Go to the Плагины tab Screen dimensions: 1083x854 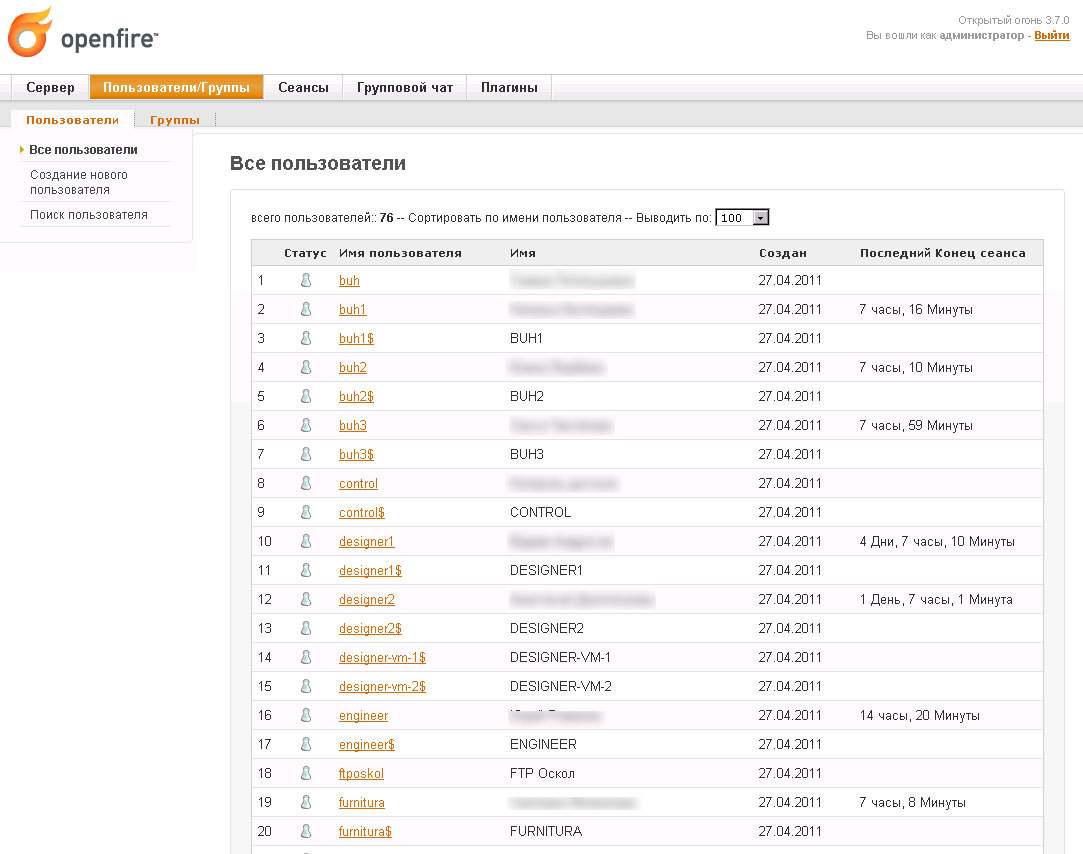click(x=509, y=88)
